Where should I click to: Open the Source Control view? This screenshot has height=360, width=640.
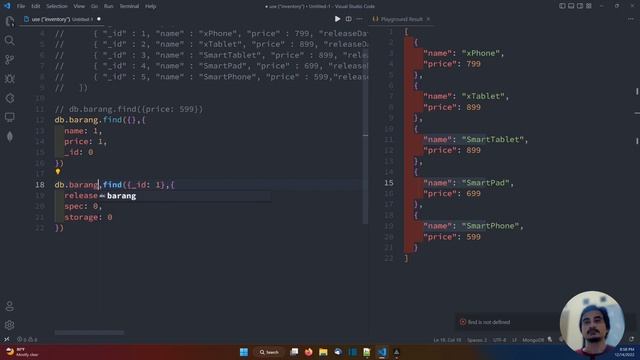coord(10,60)
